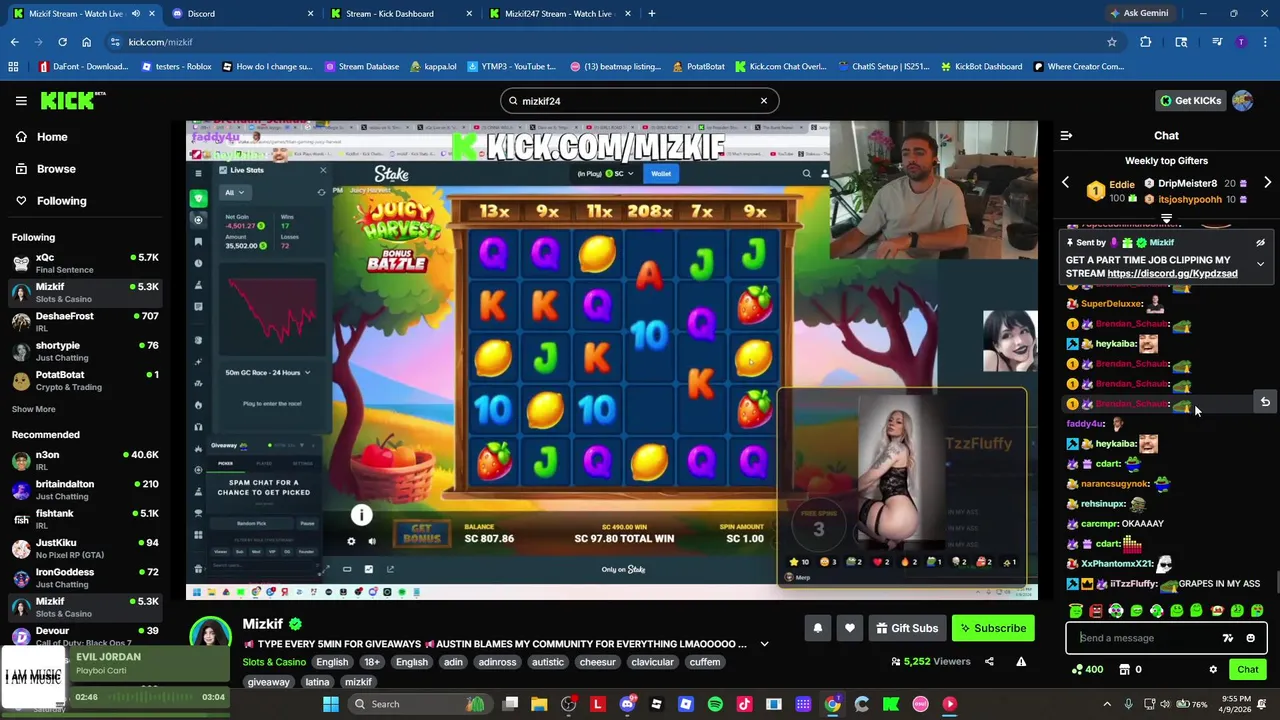Open chat settings gear
Viewport: 1280px width, 720px height.
1213,670
